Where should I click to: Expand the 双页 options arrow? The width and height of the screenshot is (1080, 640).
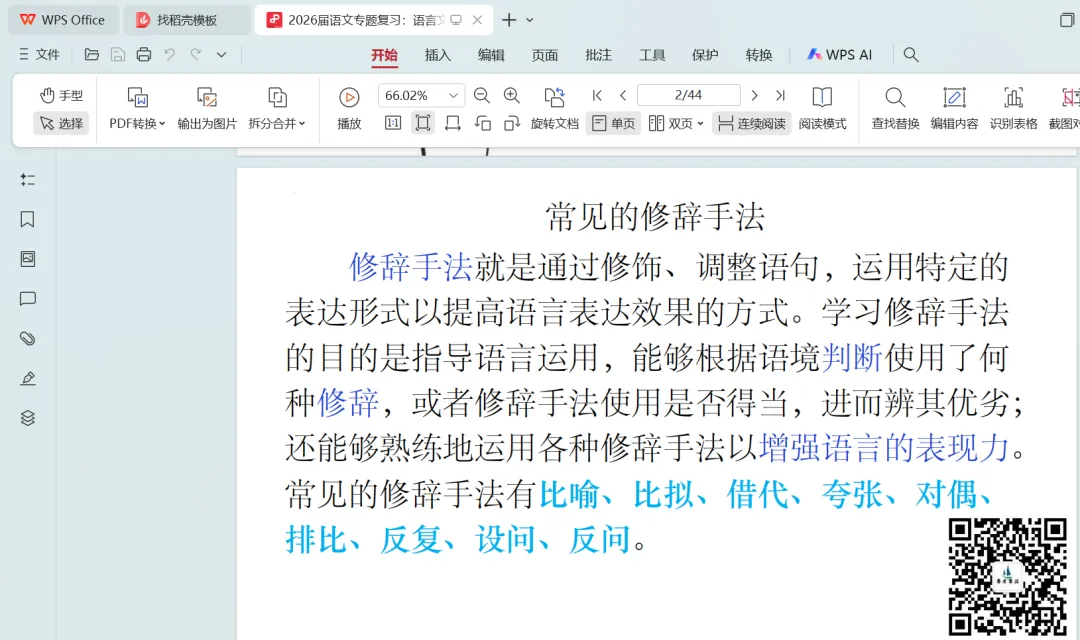tap(700, 124)
